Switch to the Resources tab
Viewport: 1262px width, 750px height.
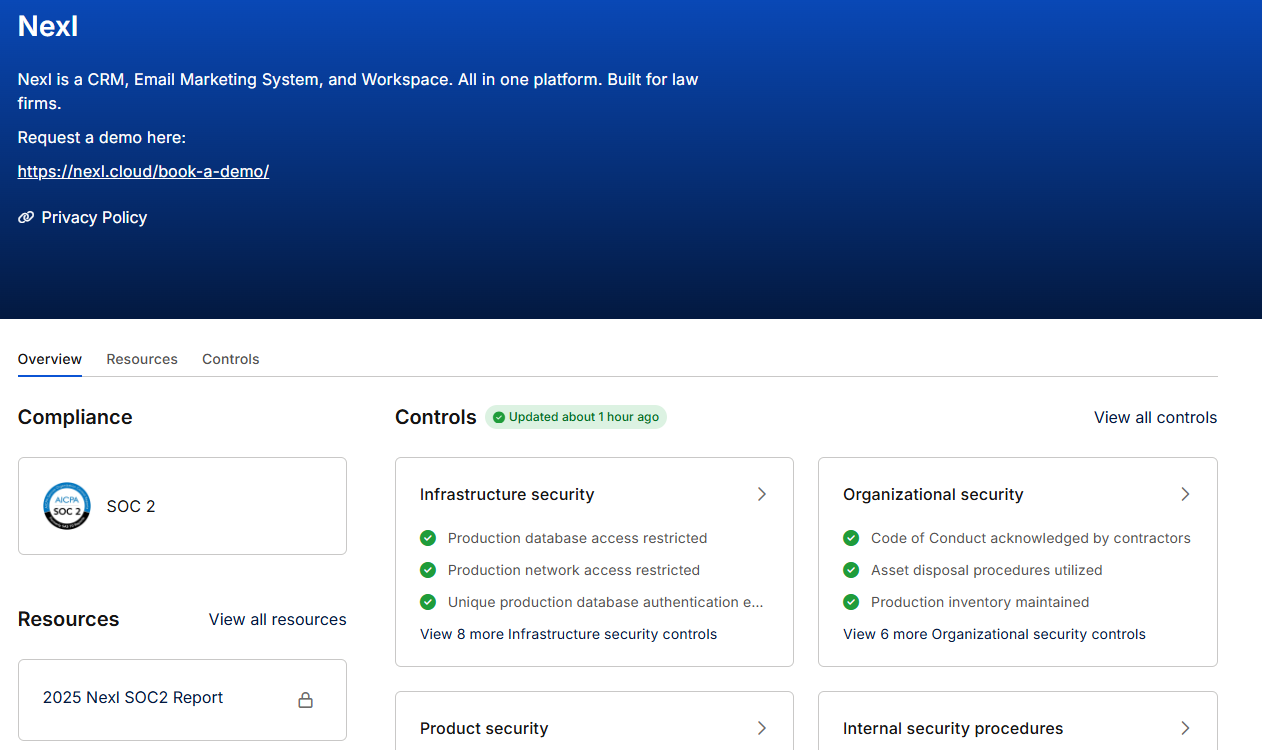click(x=141, y=359)
